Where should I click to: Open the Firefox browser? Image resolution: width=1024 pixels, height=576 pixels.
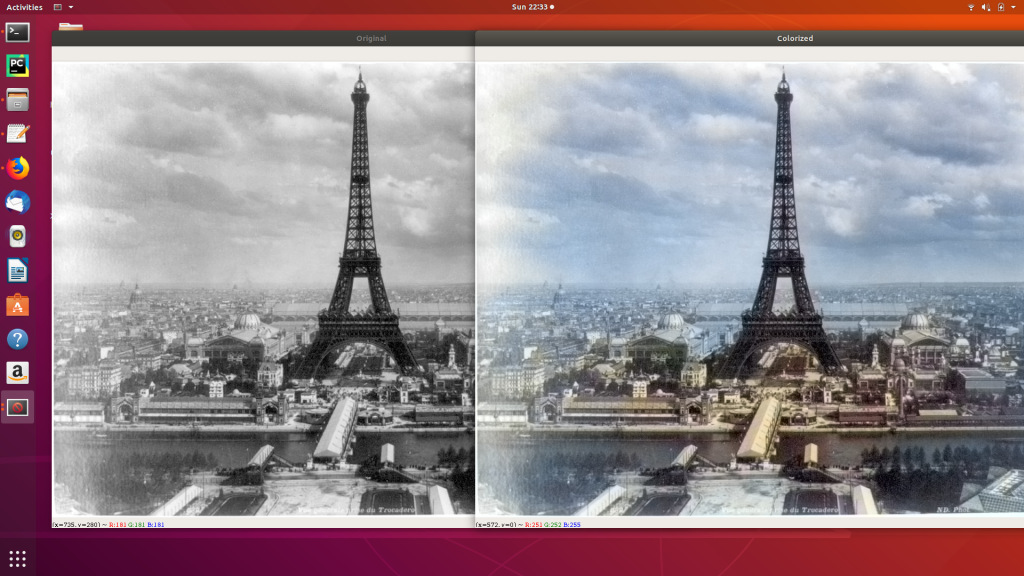(x=17, y=168)
